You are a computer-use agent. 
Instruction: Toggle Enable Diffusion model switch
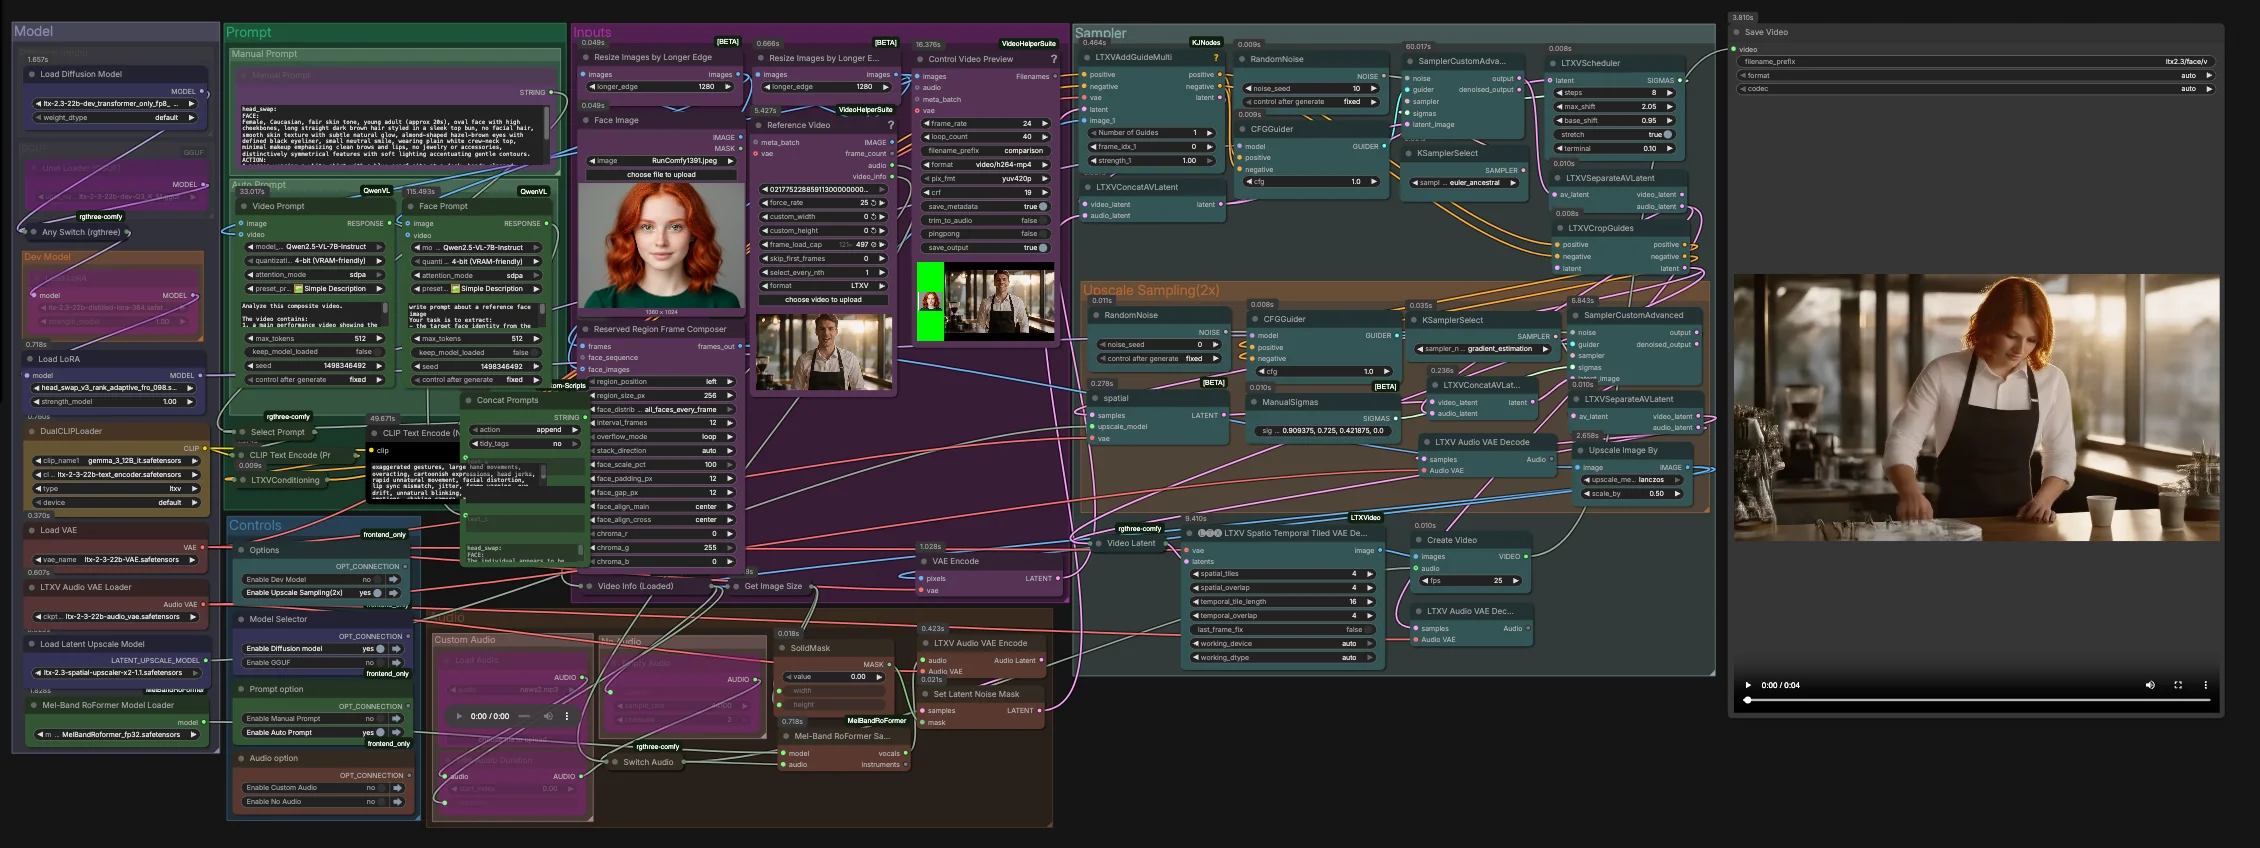click(x=380, y=649)
